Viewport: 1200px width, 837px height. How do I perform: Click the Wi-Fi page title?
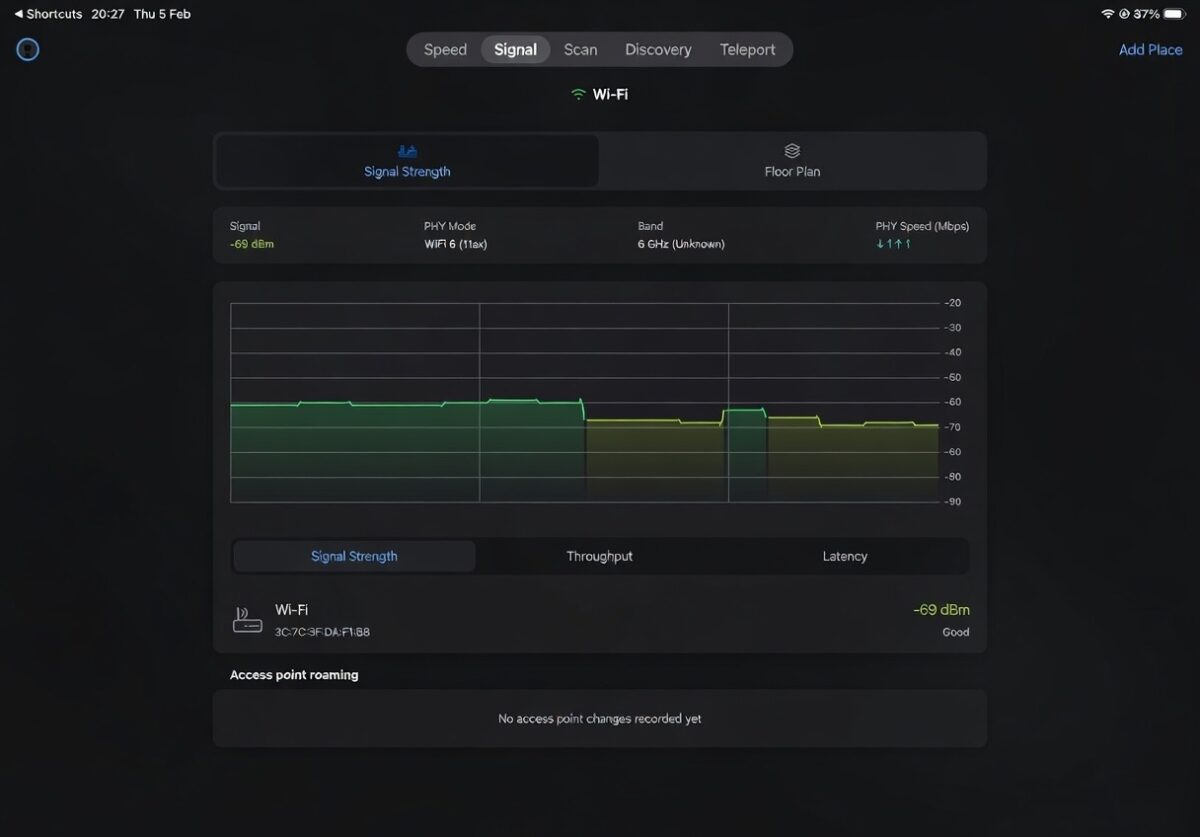610,94
